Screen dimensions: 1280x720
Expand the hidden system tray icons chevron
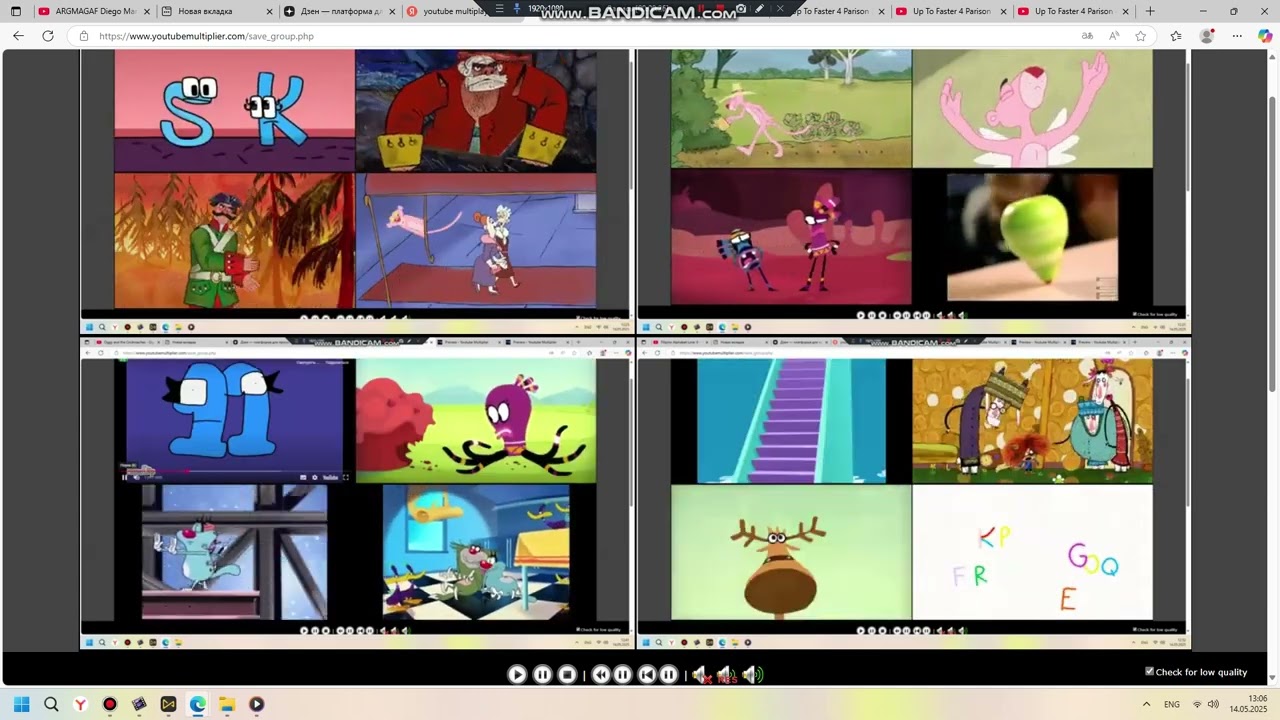coord(1146,704)
